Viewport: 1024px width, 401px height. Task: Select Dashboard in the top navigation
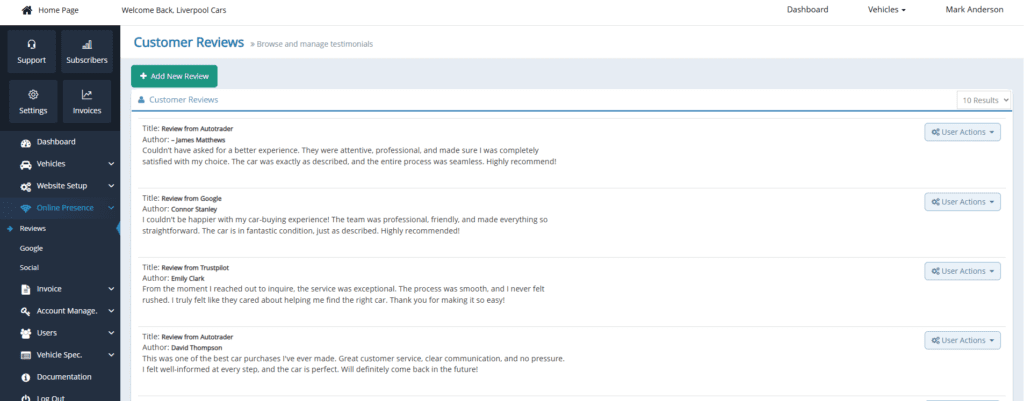tap(807, 10)
